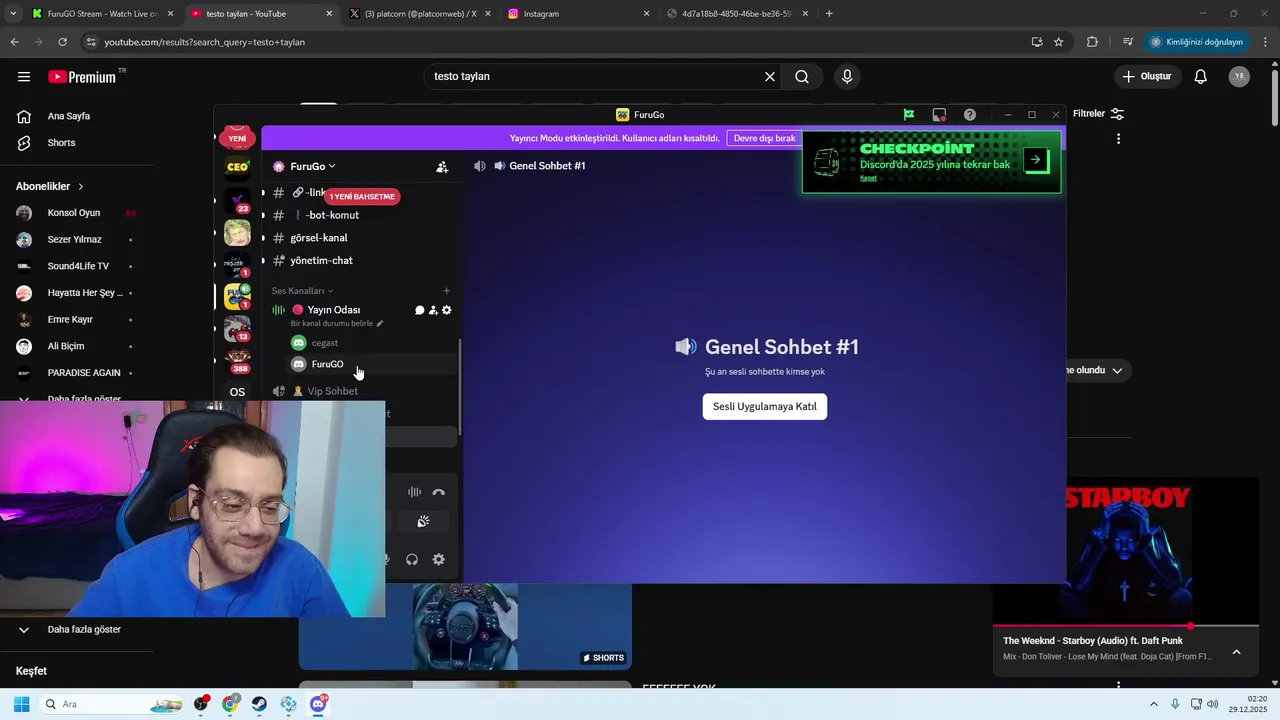Open OS server icon in Discord
This screenshot has height=720, width=1280.
pos(237,392)
